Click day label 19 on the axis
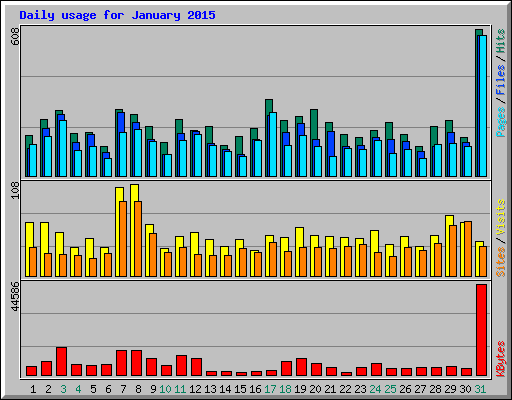Viewport: 512px width, 400px height. point(300,389)
